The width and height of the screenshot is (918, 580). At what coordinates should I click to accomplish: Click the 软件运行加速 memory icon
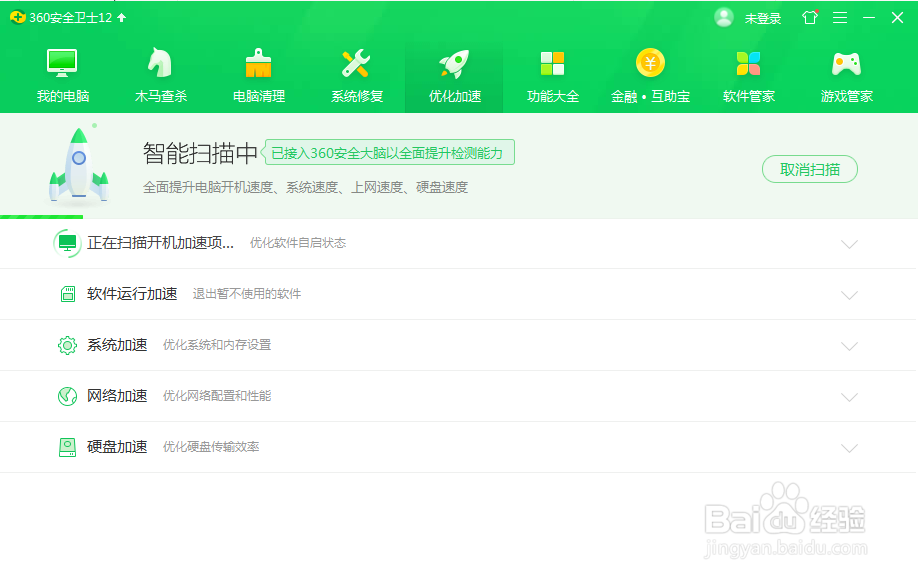pyautogui.click(x=68, y=294)
